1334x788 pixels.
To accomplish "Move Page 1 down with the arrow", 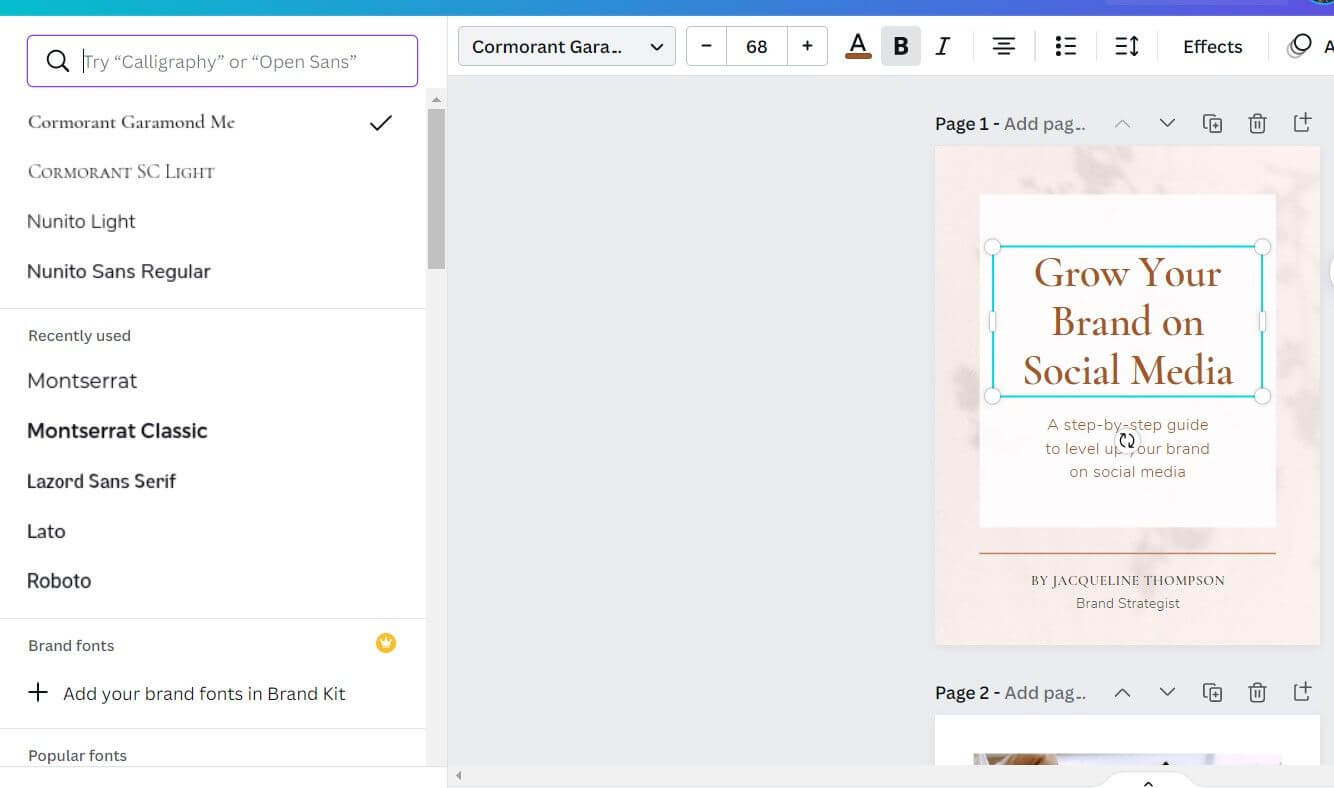I will (x=1167, y=122).
